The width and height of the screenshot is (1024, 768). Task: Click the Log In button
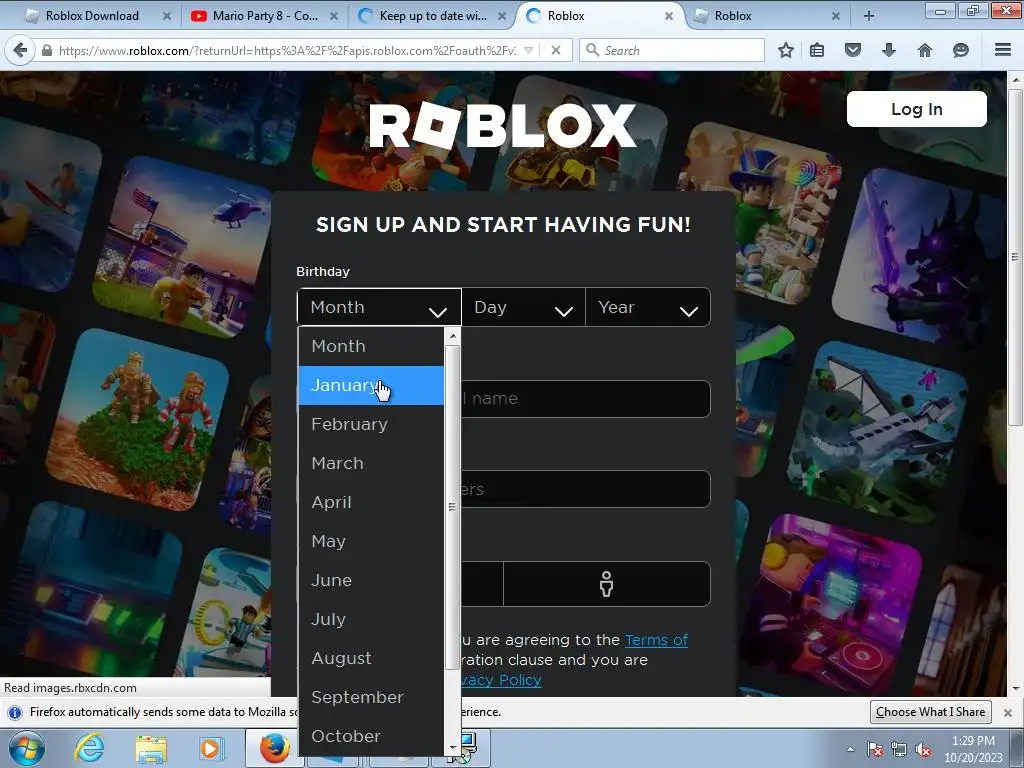pyautogui.click(x=916, y=109)
